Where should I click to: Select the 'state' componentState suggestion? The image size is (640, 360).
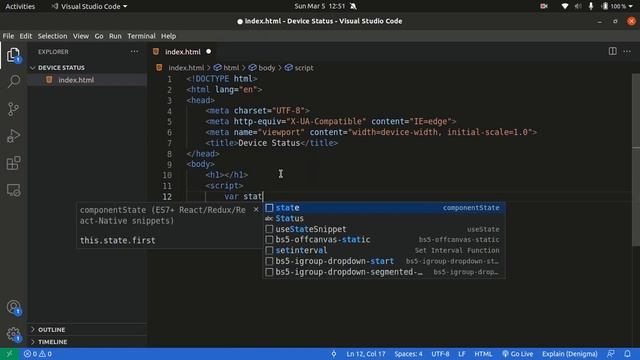coord(384,208)
